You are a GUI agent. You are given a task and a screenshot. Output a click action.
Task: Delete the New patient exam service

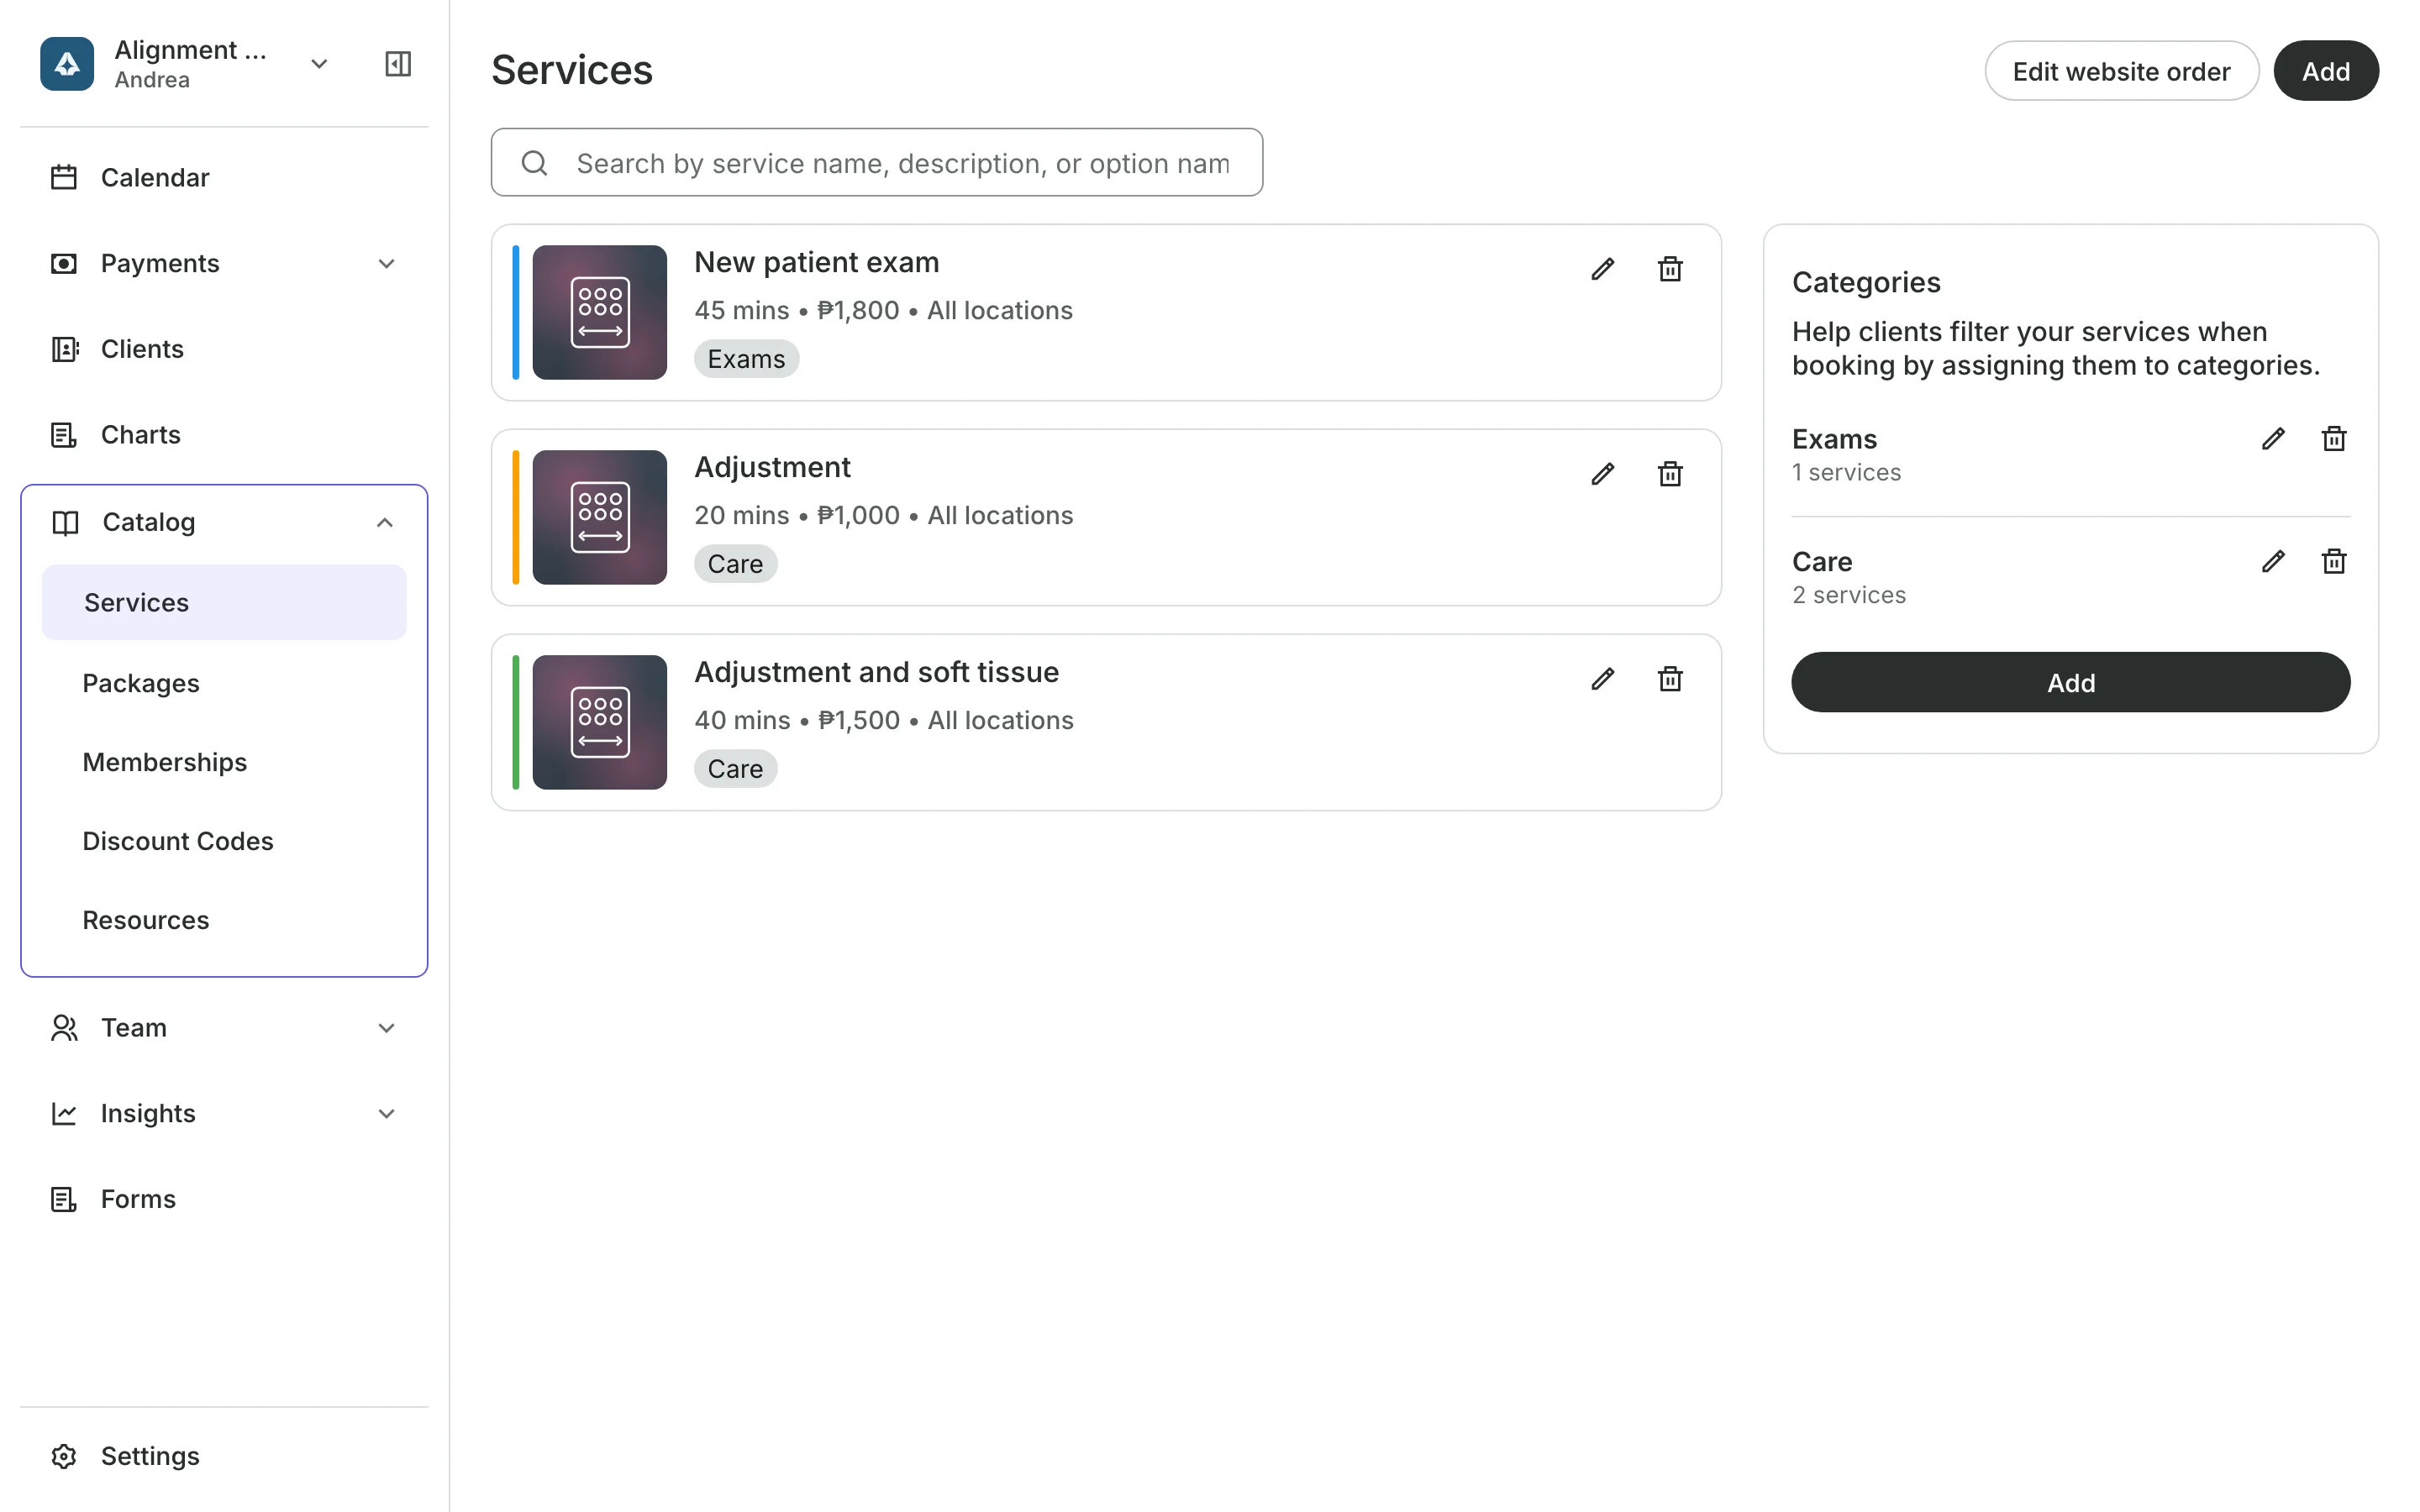tap(1670, 269)
